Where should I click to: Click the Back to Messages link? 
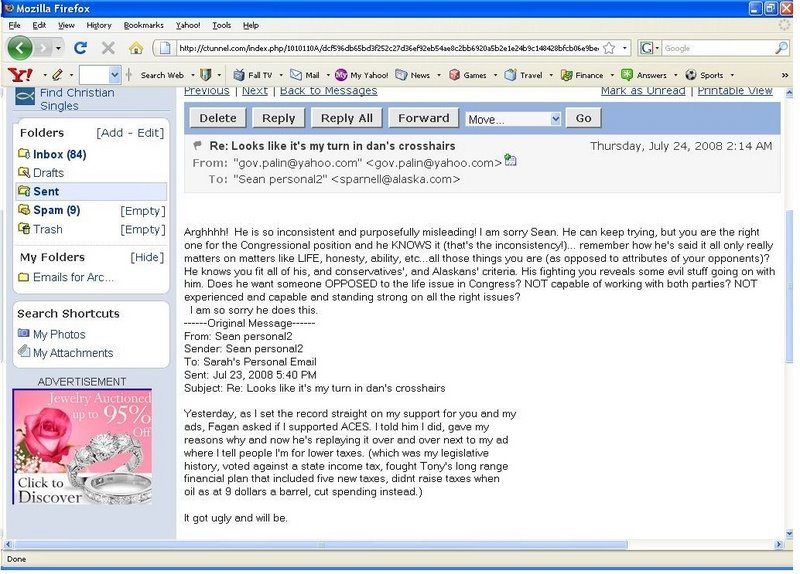(329, 91)
